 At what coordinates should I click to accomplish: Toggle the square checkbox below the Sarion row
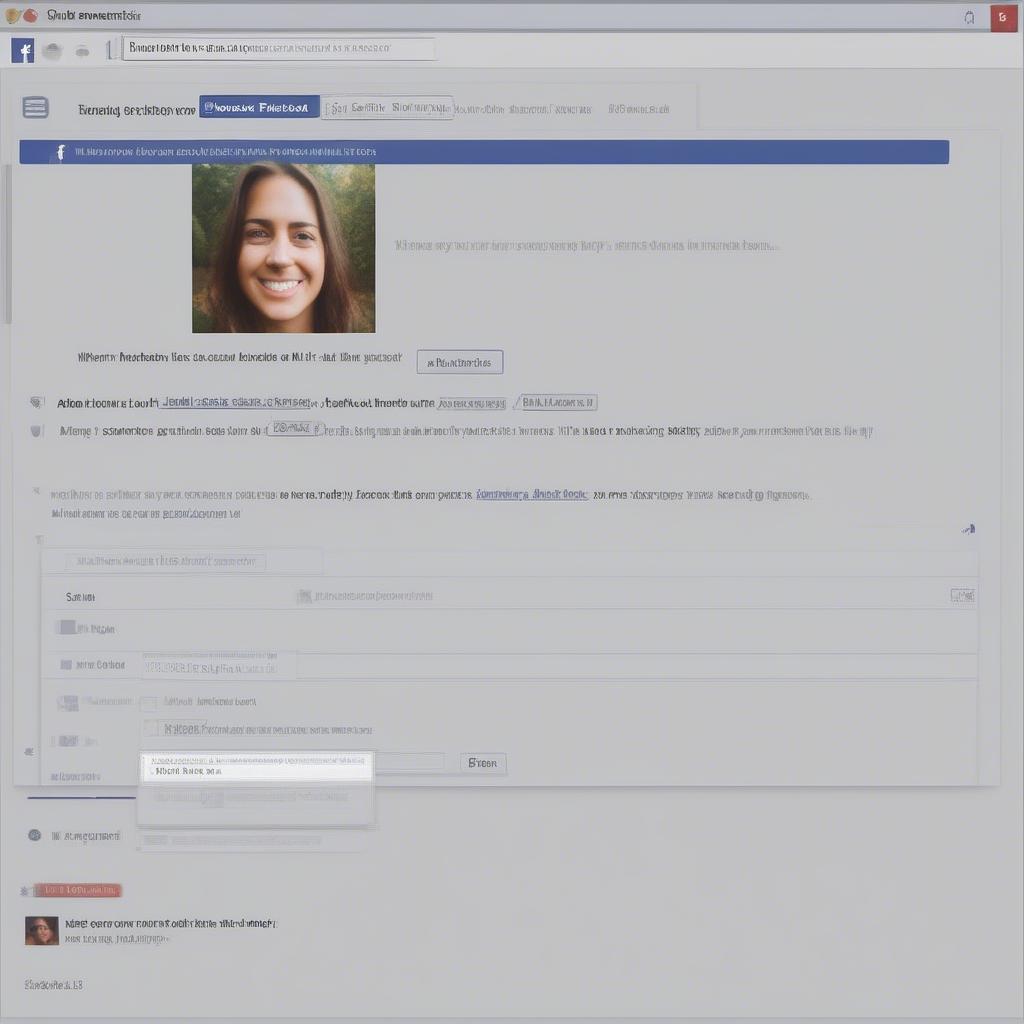point(68,628)
